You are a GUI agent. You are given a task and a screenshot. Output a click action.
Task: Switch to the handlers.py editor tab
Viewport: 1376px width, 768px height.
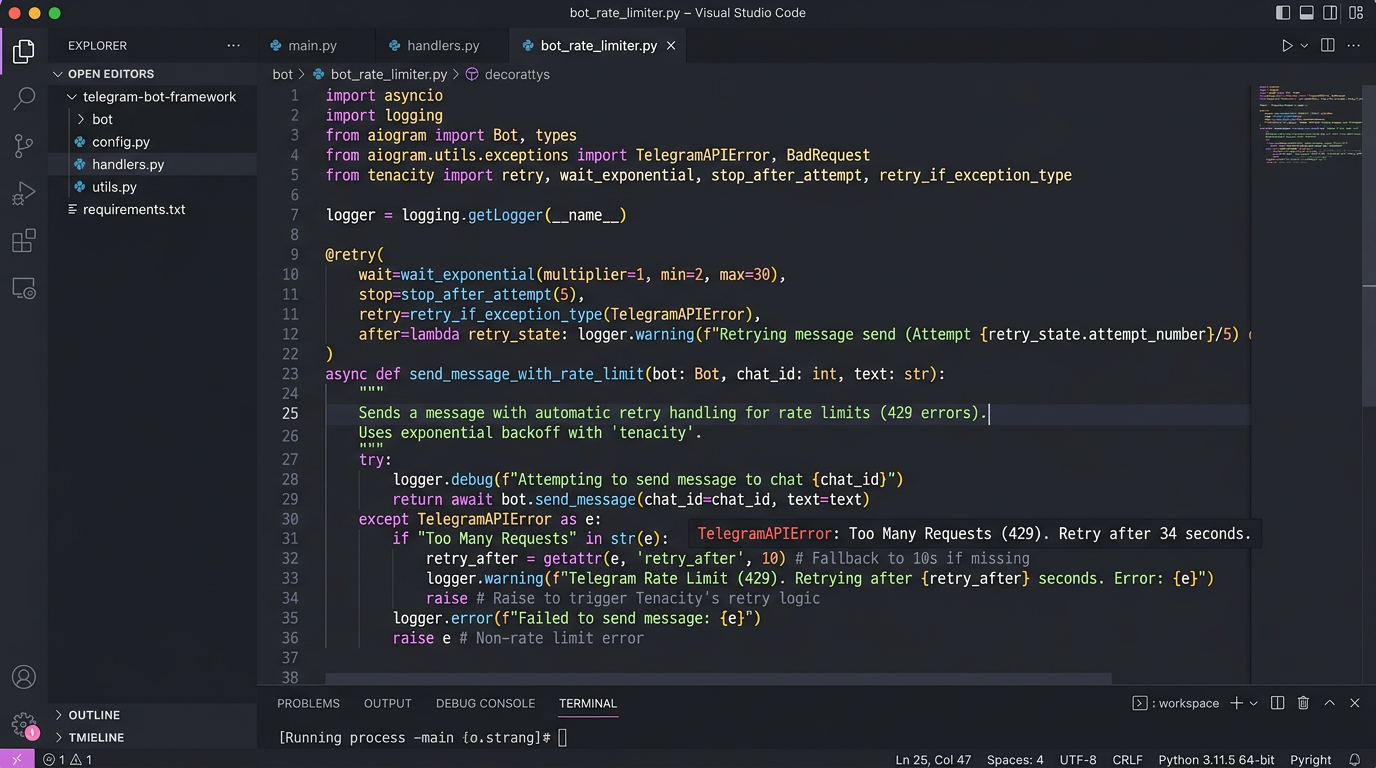click(x=442, y=46)
